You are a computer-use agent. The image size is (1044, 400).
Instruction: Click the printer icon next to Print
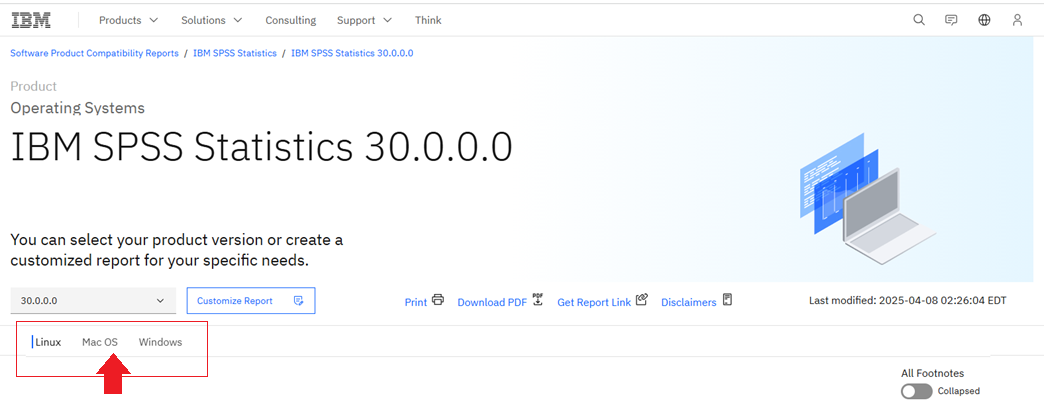click(437, 300)
